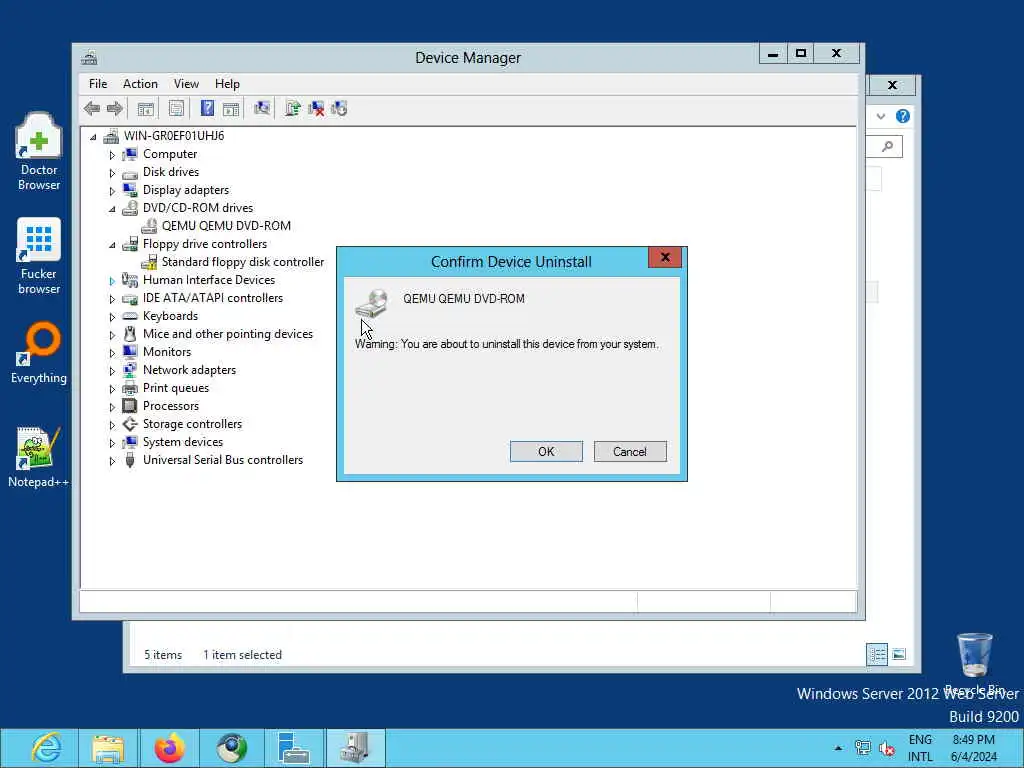Click Cancel in Confirm Device Uninstall dialog
The image size is (1024, 768).
click(630, 451)
